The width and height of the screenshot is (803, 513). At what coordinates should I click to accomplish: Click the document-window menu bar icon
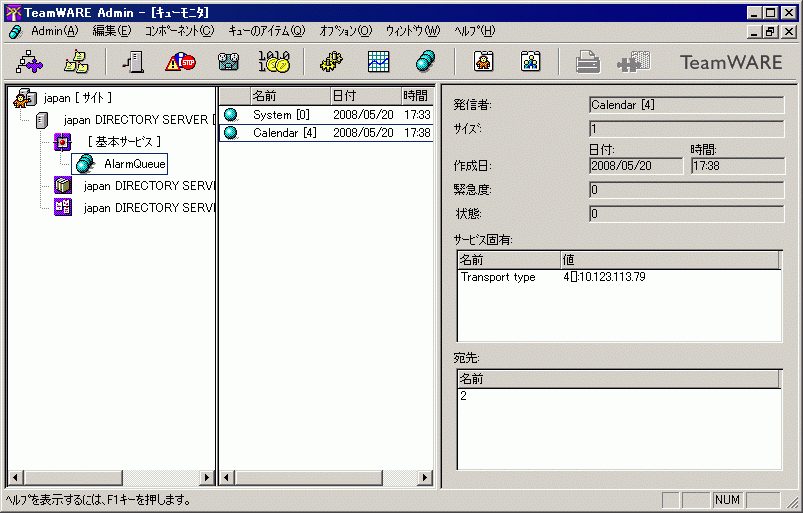(x=15, y=31)
